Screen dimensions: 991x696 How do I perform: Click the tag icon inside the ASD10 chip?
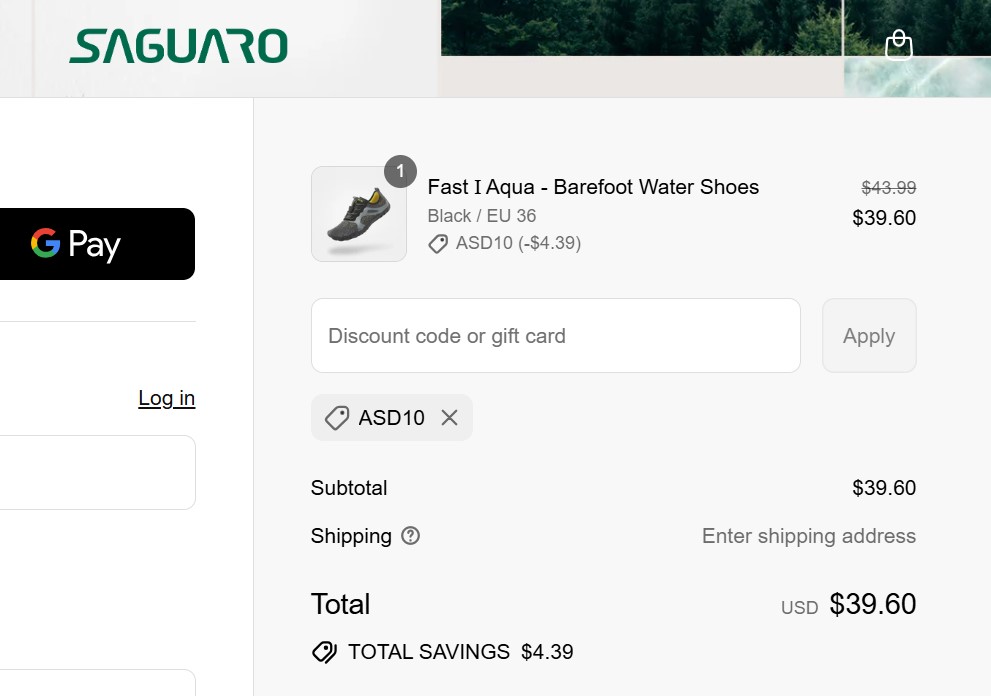click(x=336, y=417)
